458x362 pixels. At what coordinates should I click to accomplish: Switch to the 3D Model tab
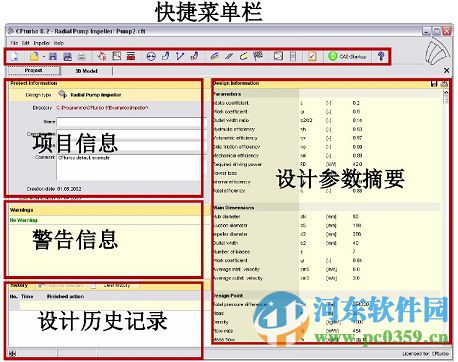tap(87, 71)
